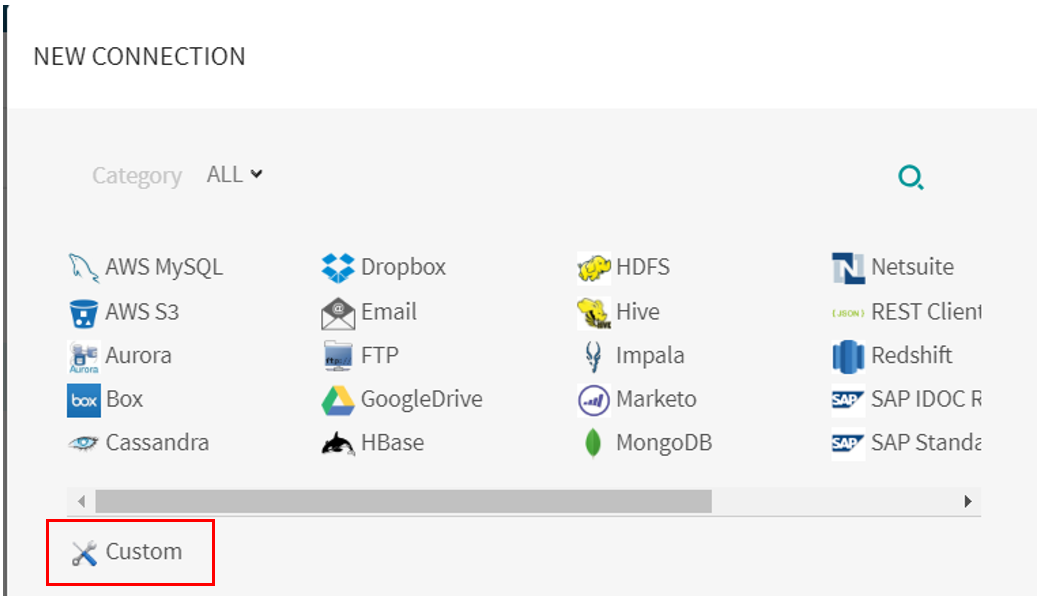
Task: Click the MongoDB leaf icon
Action: pos(593,443)
